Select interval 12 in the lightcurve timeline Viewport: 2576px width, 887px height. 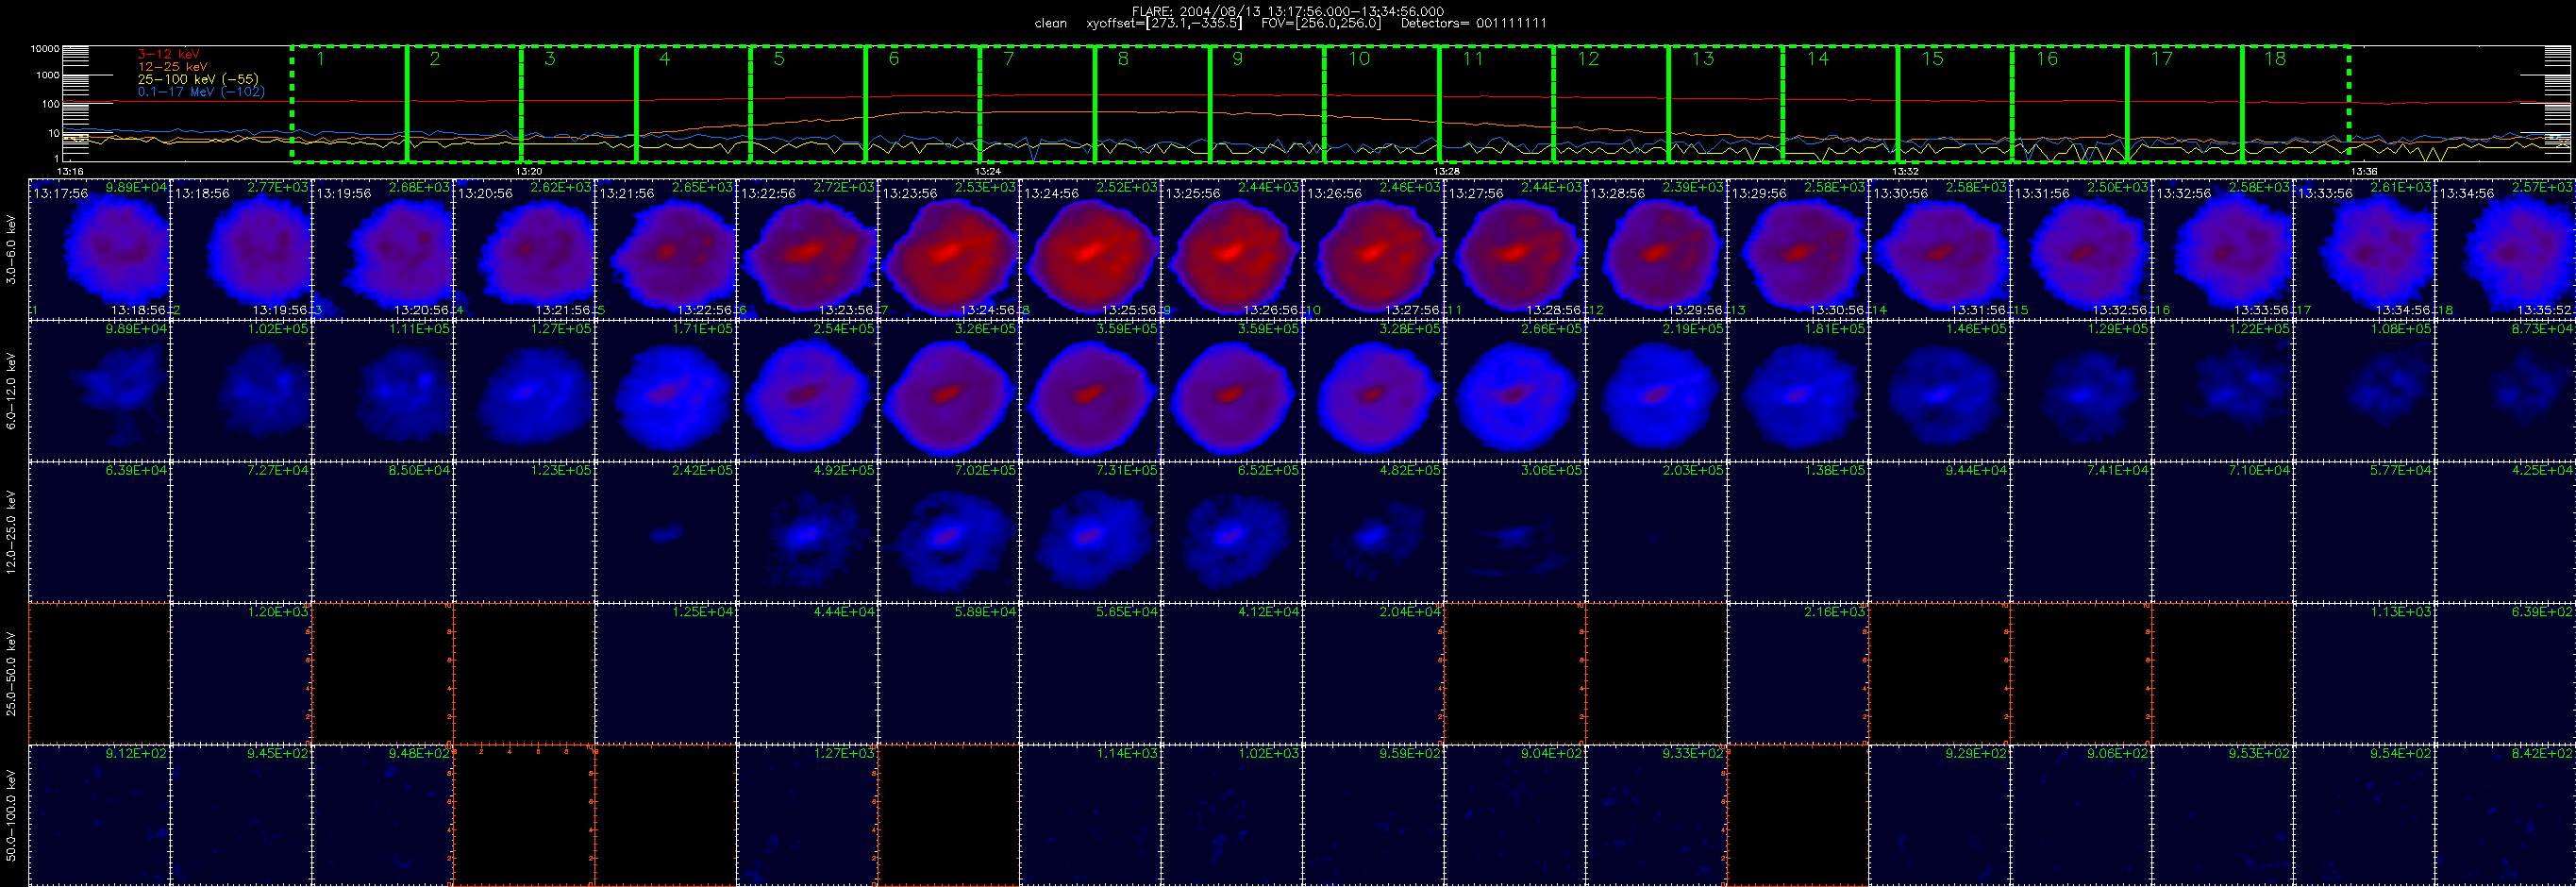[1611, 103]
